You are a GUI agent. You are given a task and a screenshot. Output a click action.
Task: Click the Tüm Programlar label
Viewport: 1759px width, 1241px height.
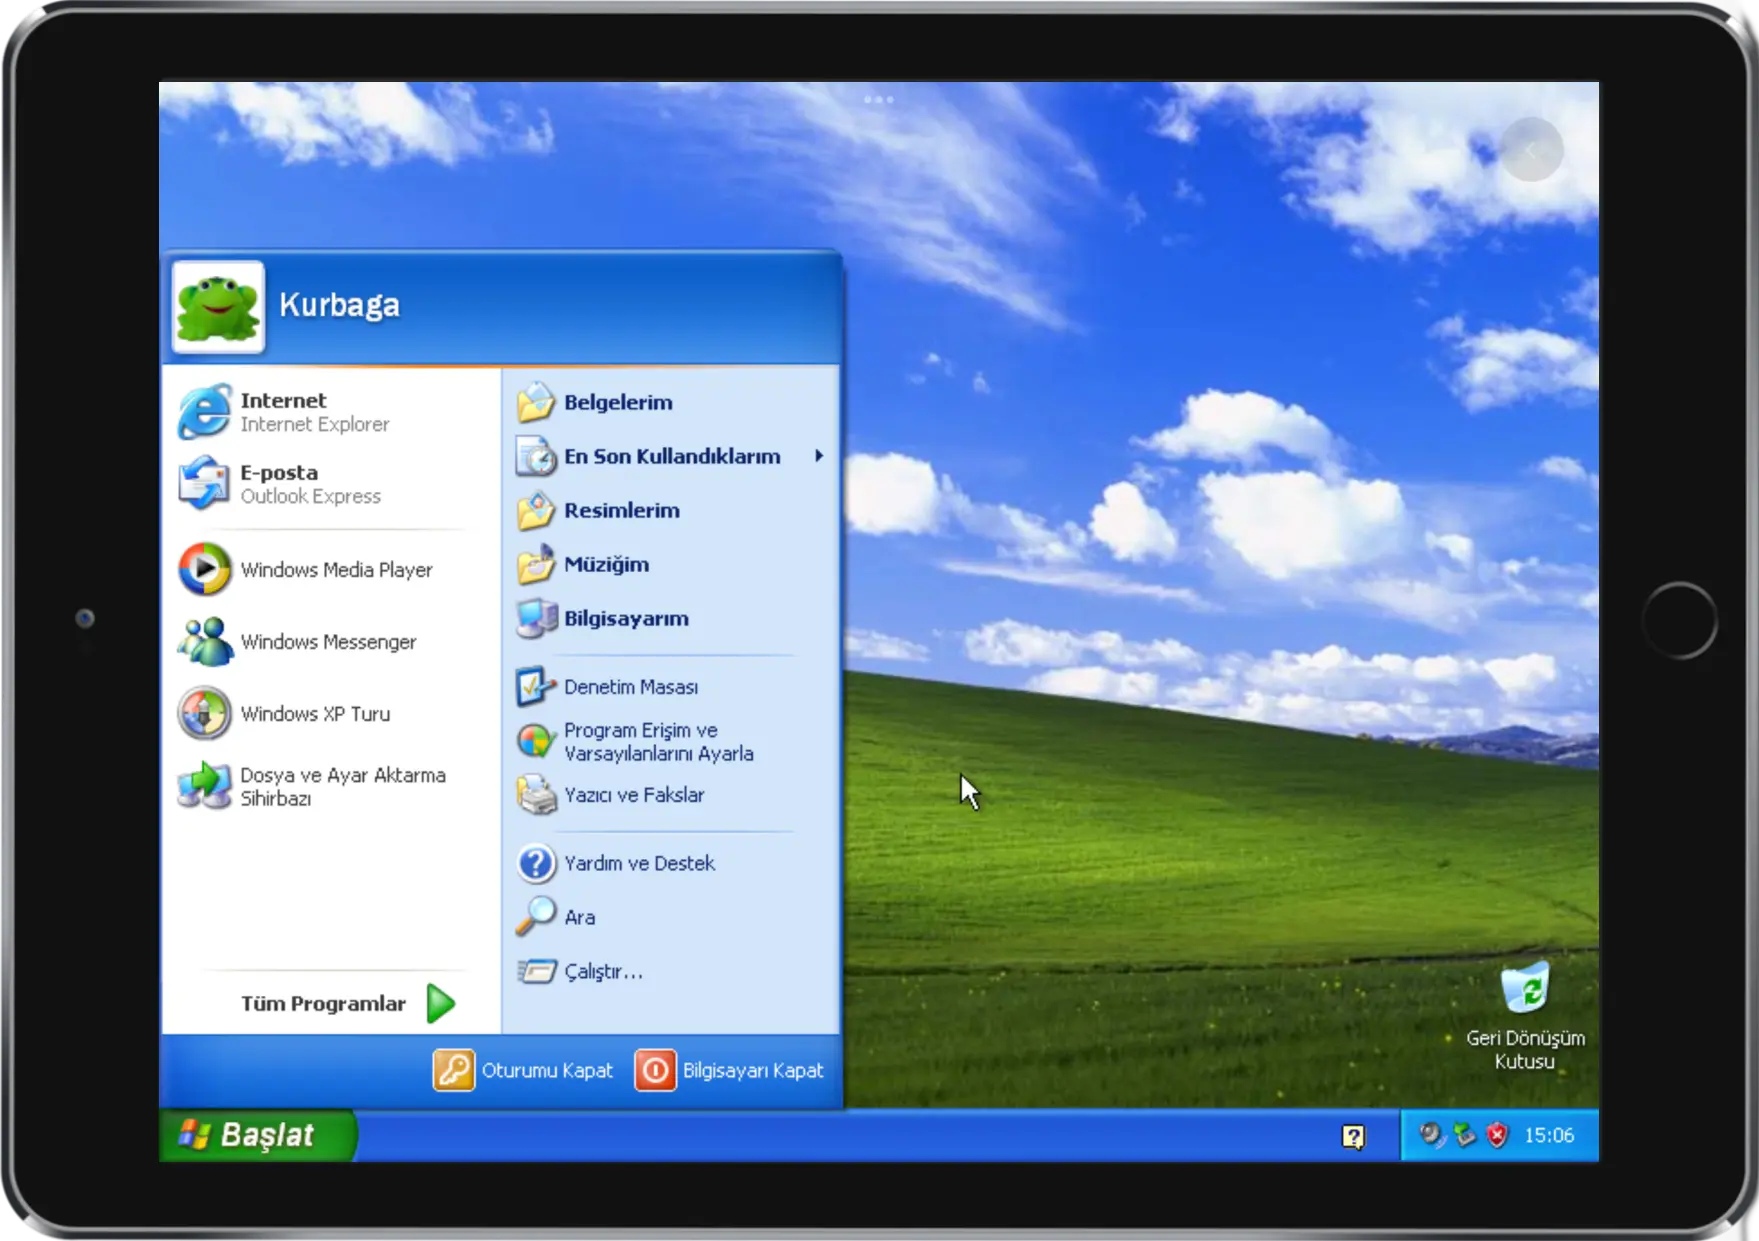[323, 1003]
